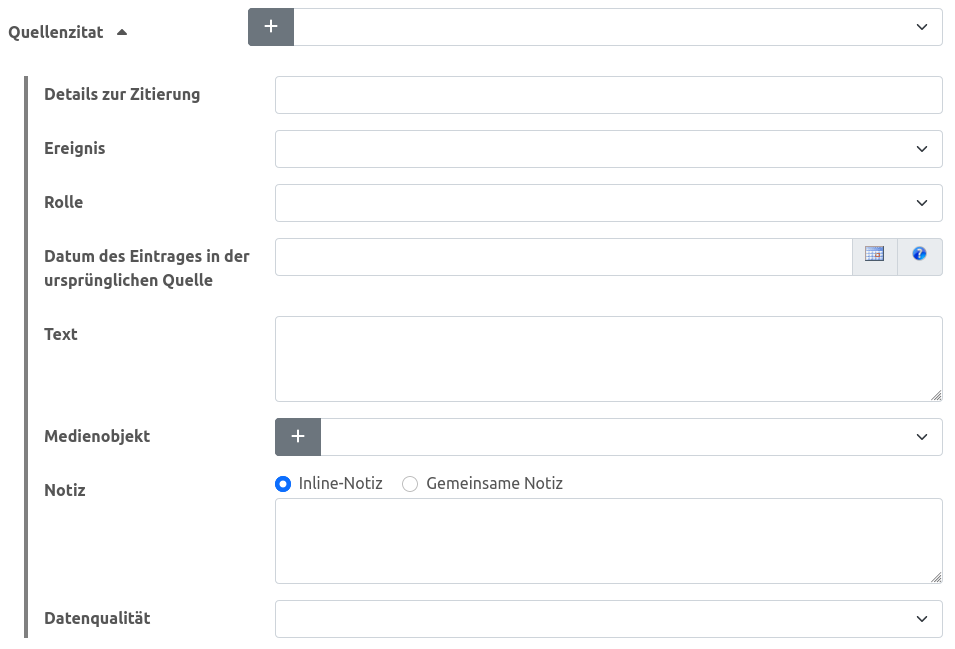
Task: Click the plus button beside Medienobjekt
Action: (298, 437)
